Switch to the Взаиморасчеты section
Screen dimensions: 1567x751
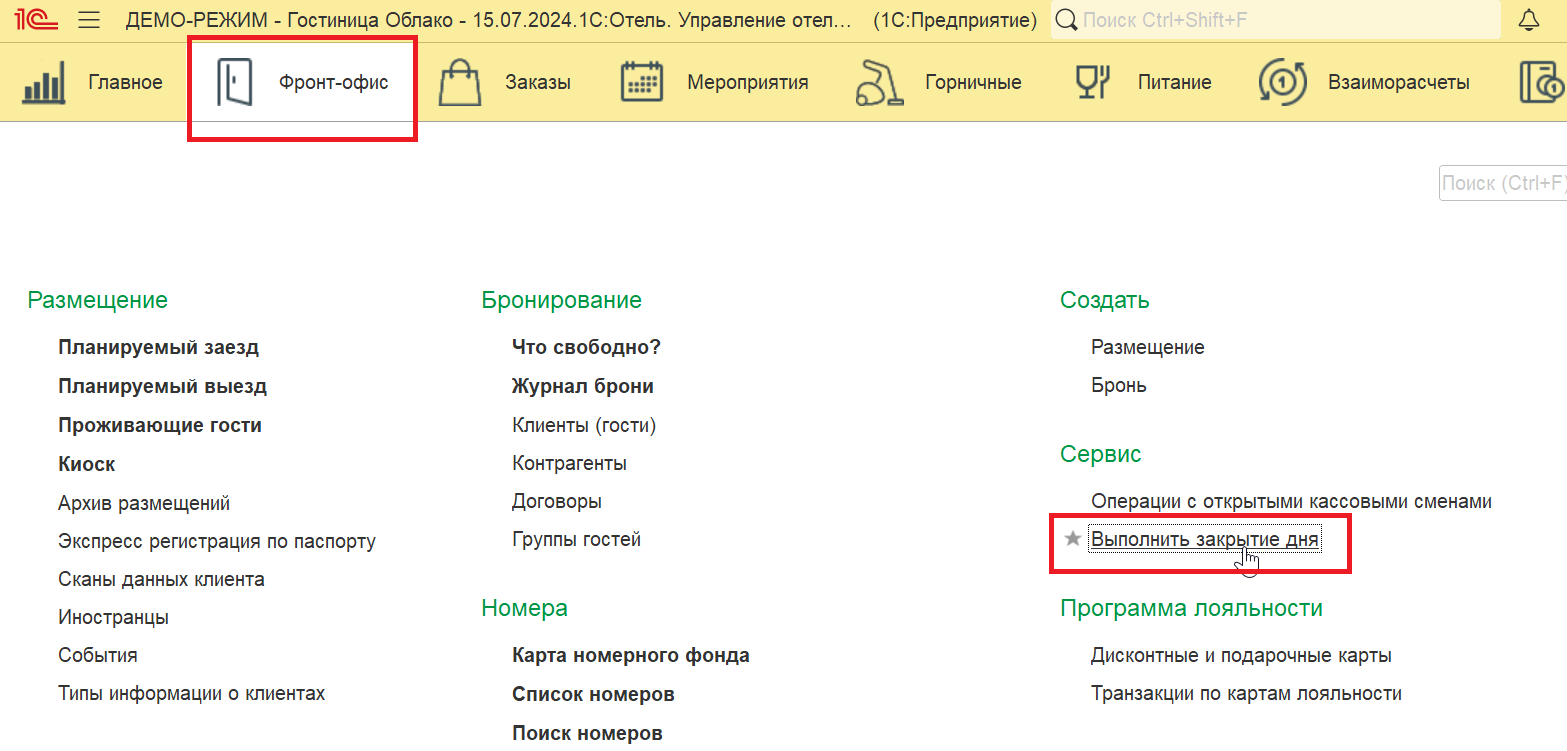click(x=1399, y=83)
